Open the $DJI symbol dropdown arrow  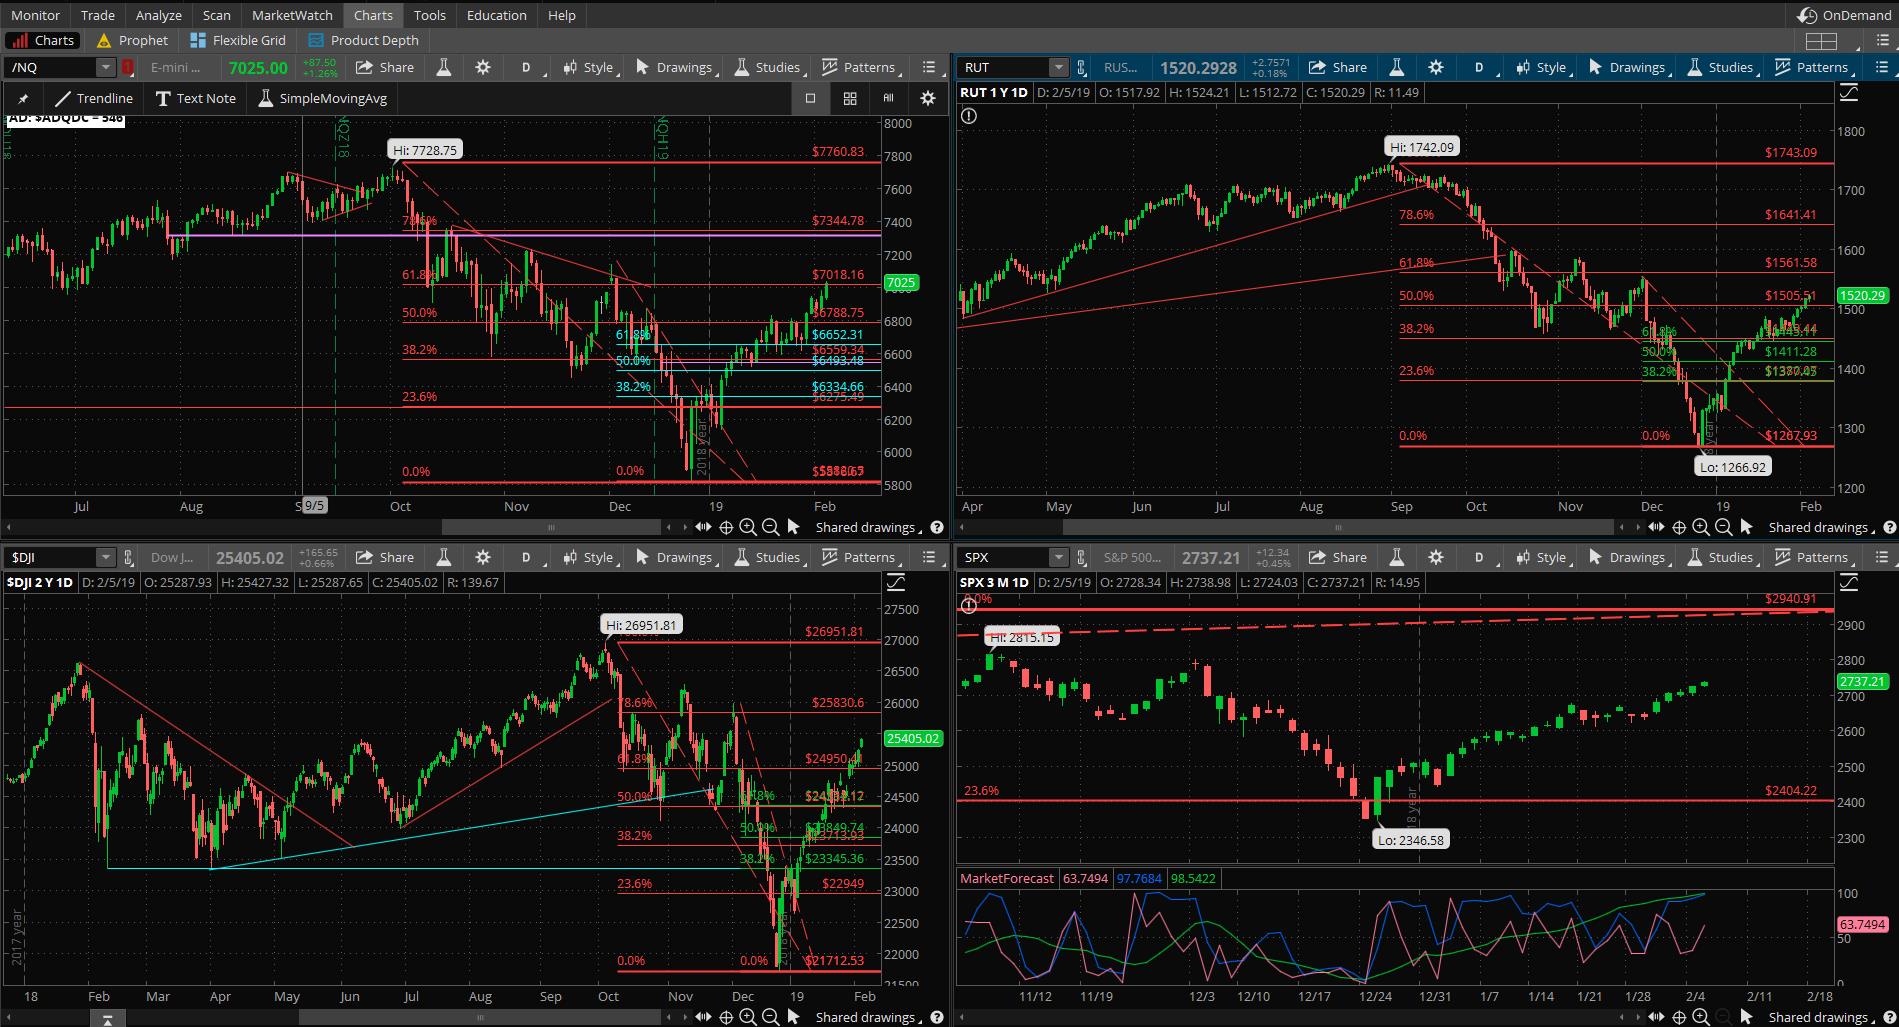pyautogui.click(x=106, y=557)
